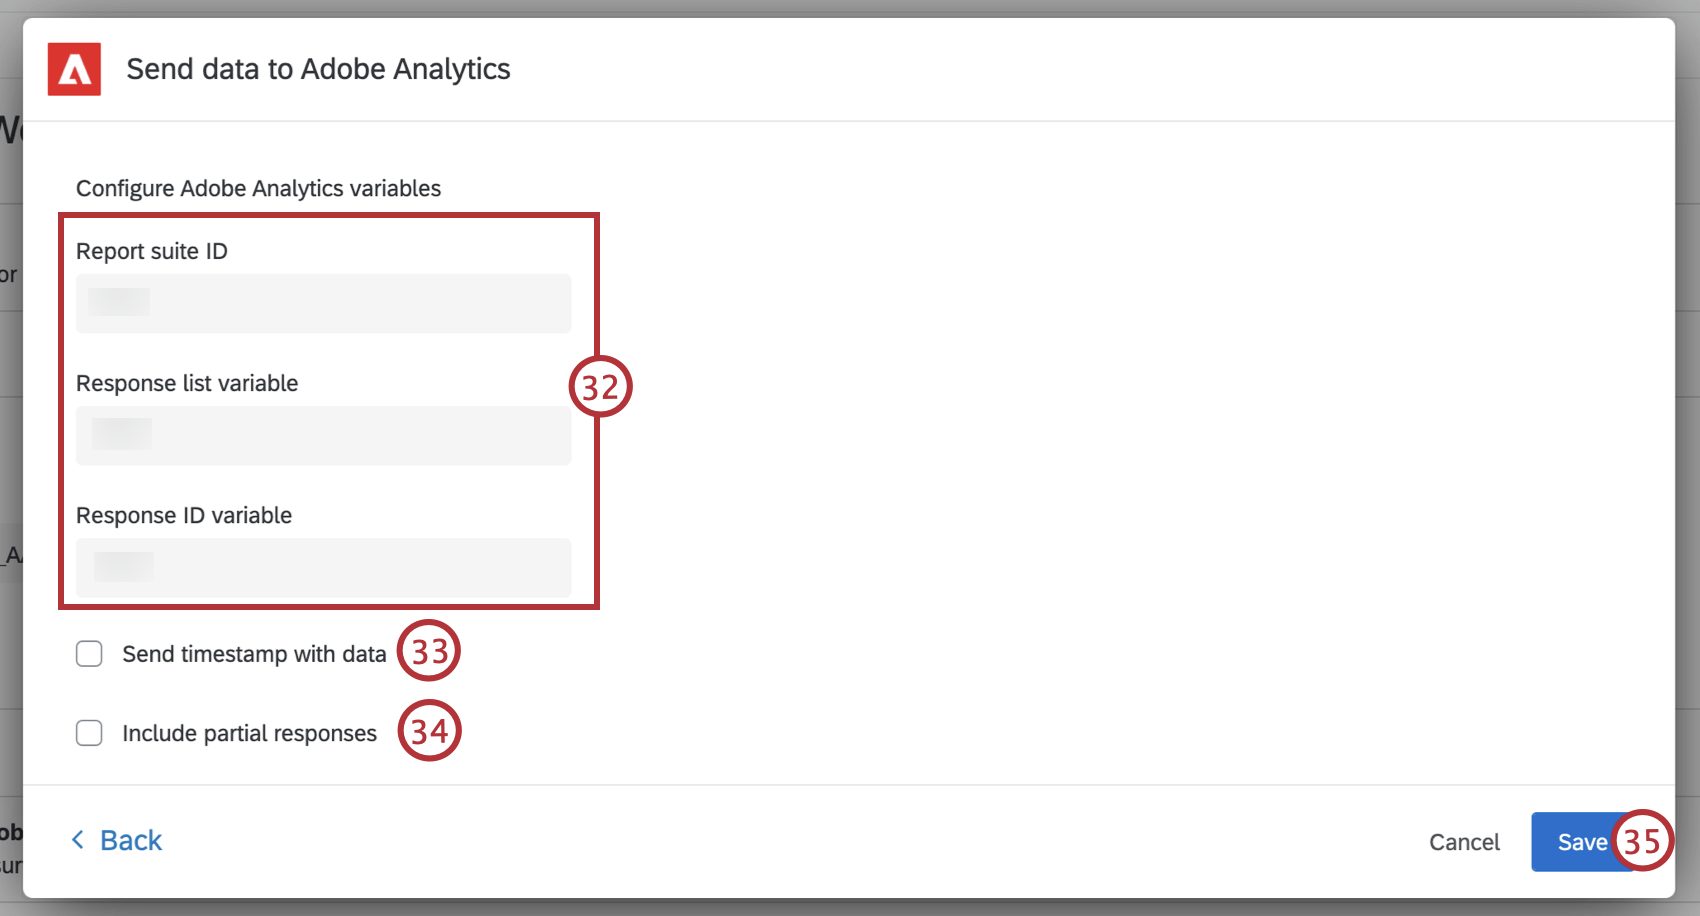Click the Send data to Adobe Analytics title
This screenshot has height=916, width=1700.
coord(318,69)
